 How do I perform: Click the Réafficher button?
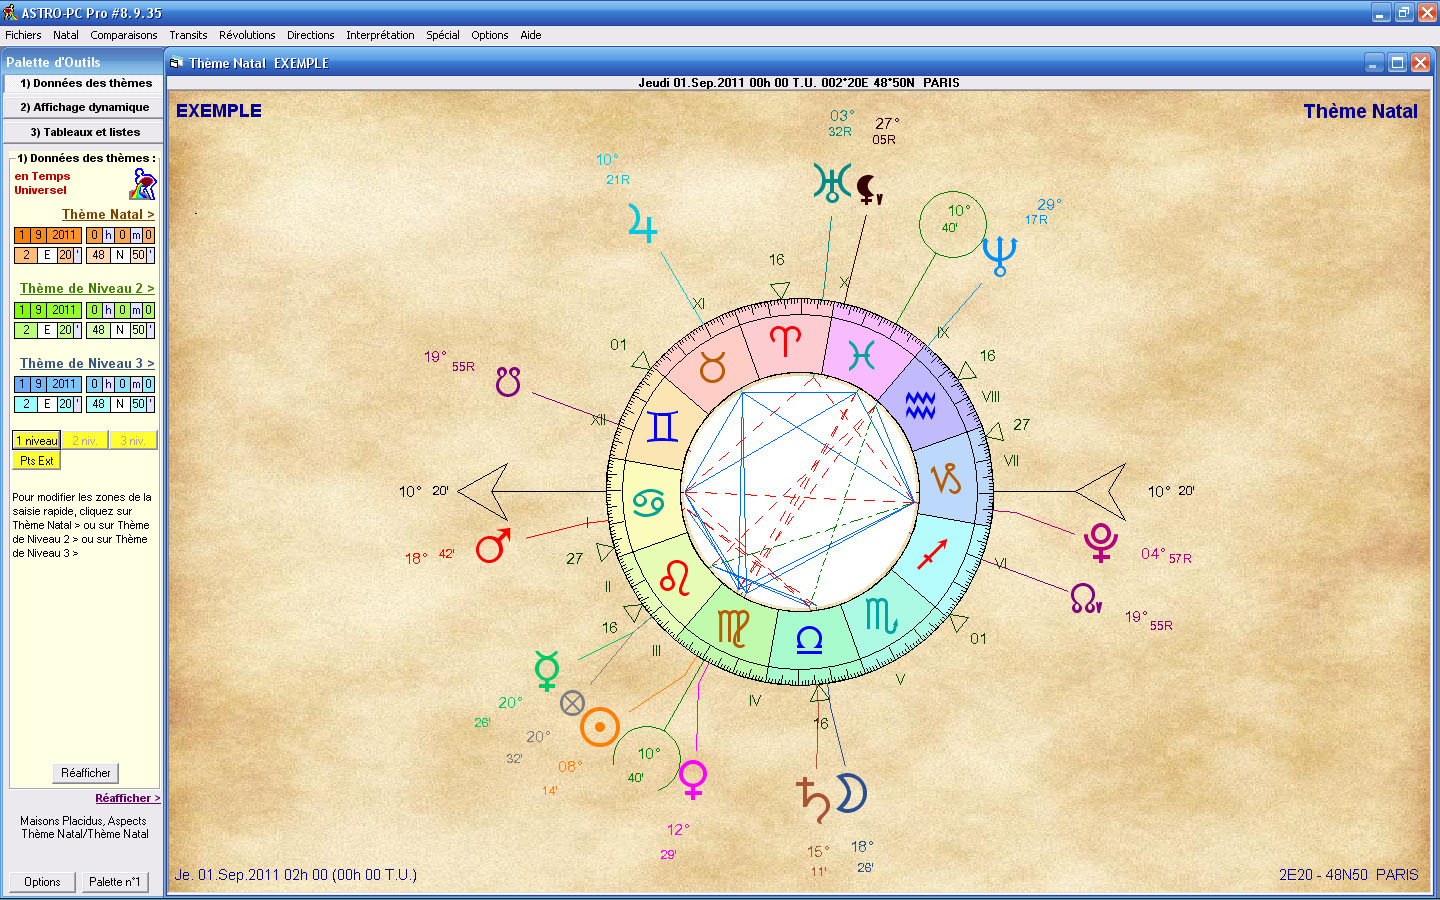(86, 773)
